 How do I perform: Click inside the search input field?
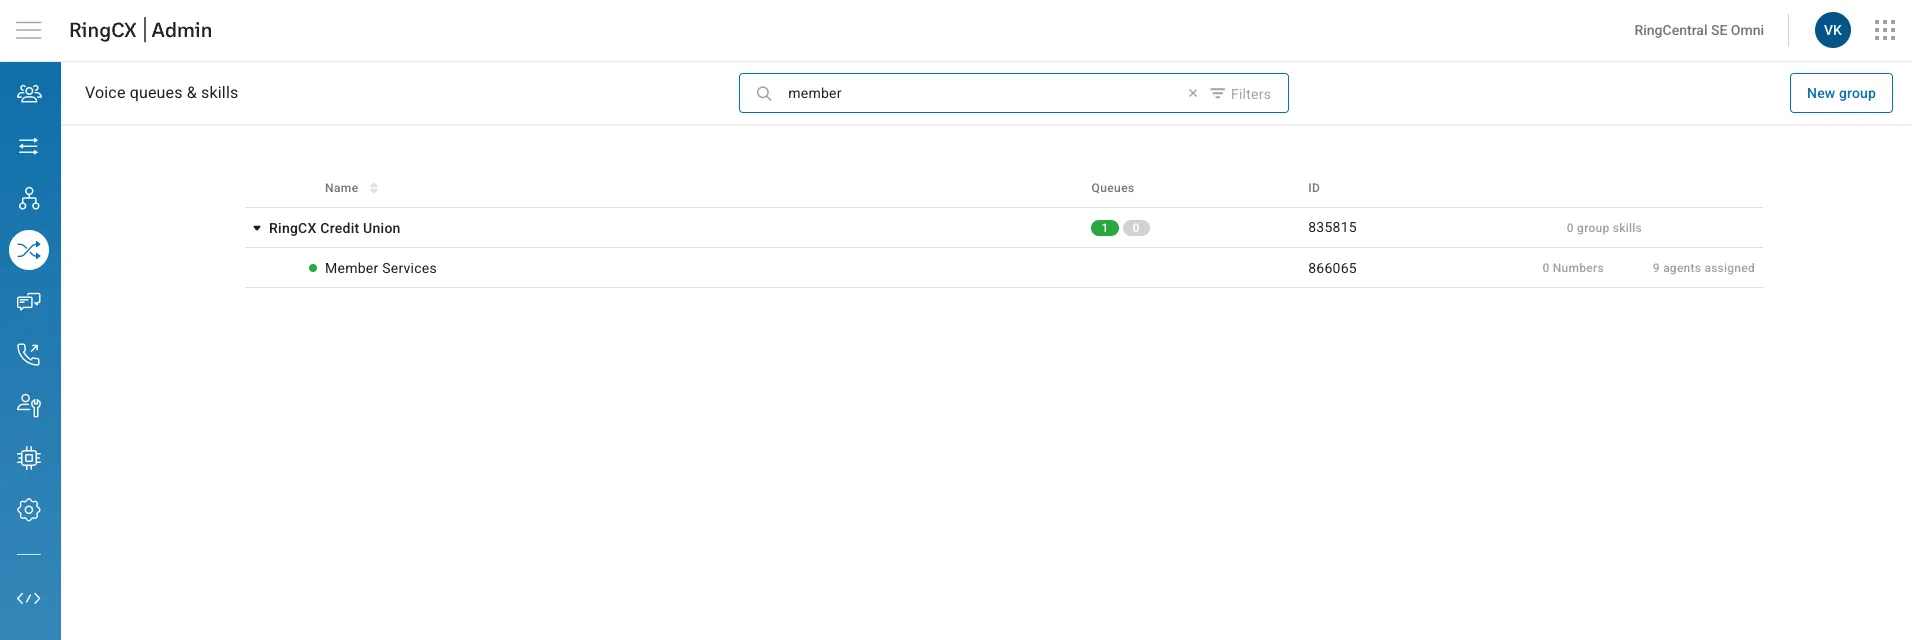click(980, 93)
